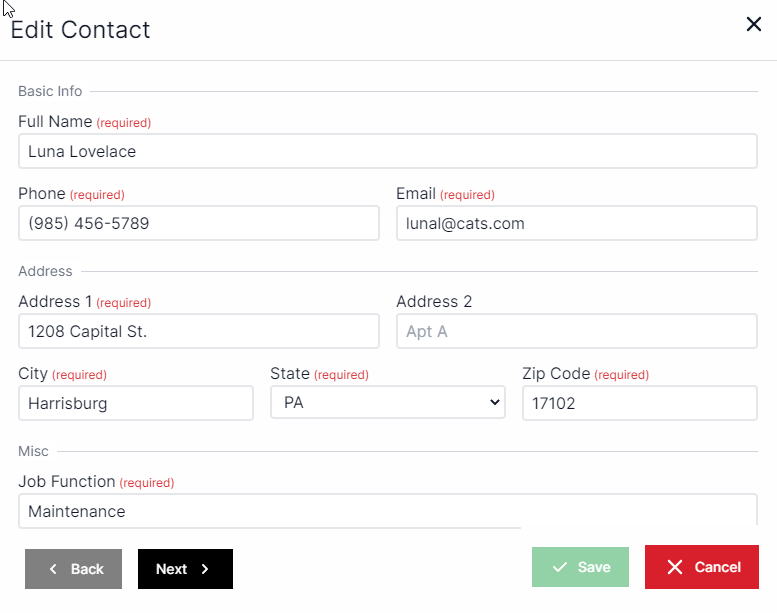Focus the Full Name field with Luna Lovelace

387,151
